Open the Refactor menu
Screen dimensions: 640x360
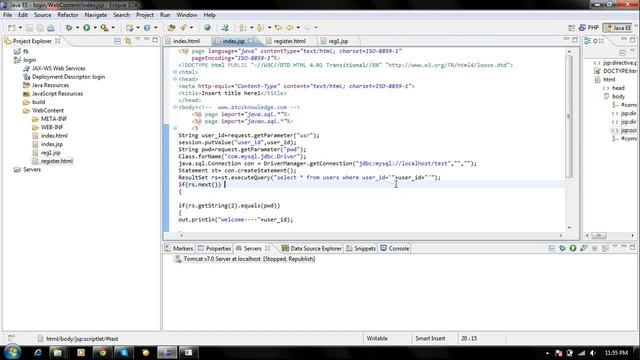pyautogui.click(x=68, y=15)
